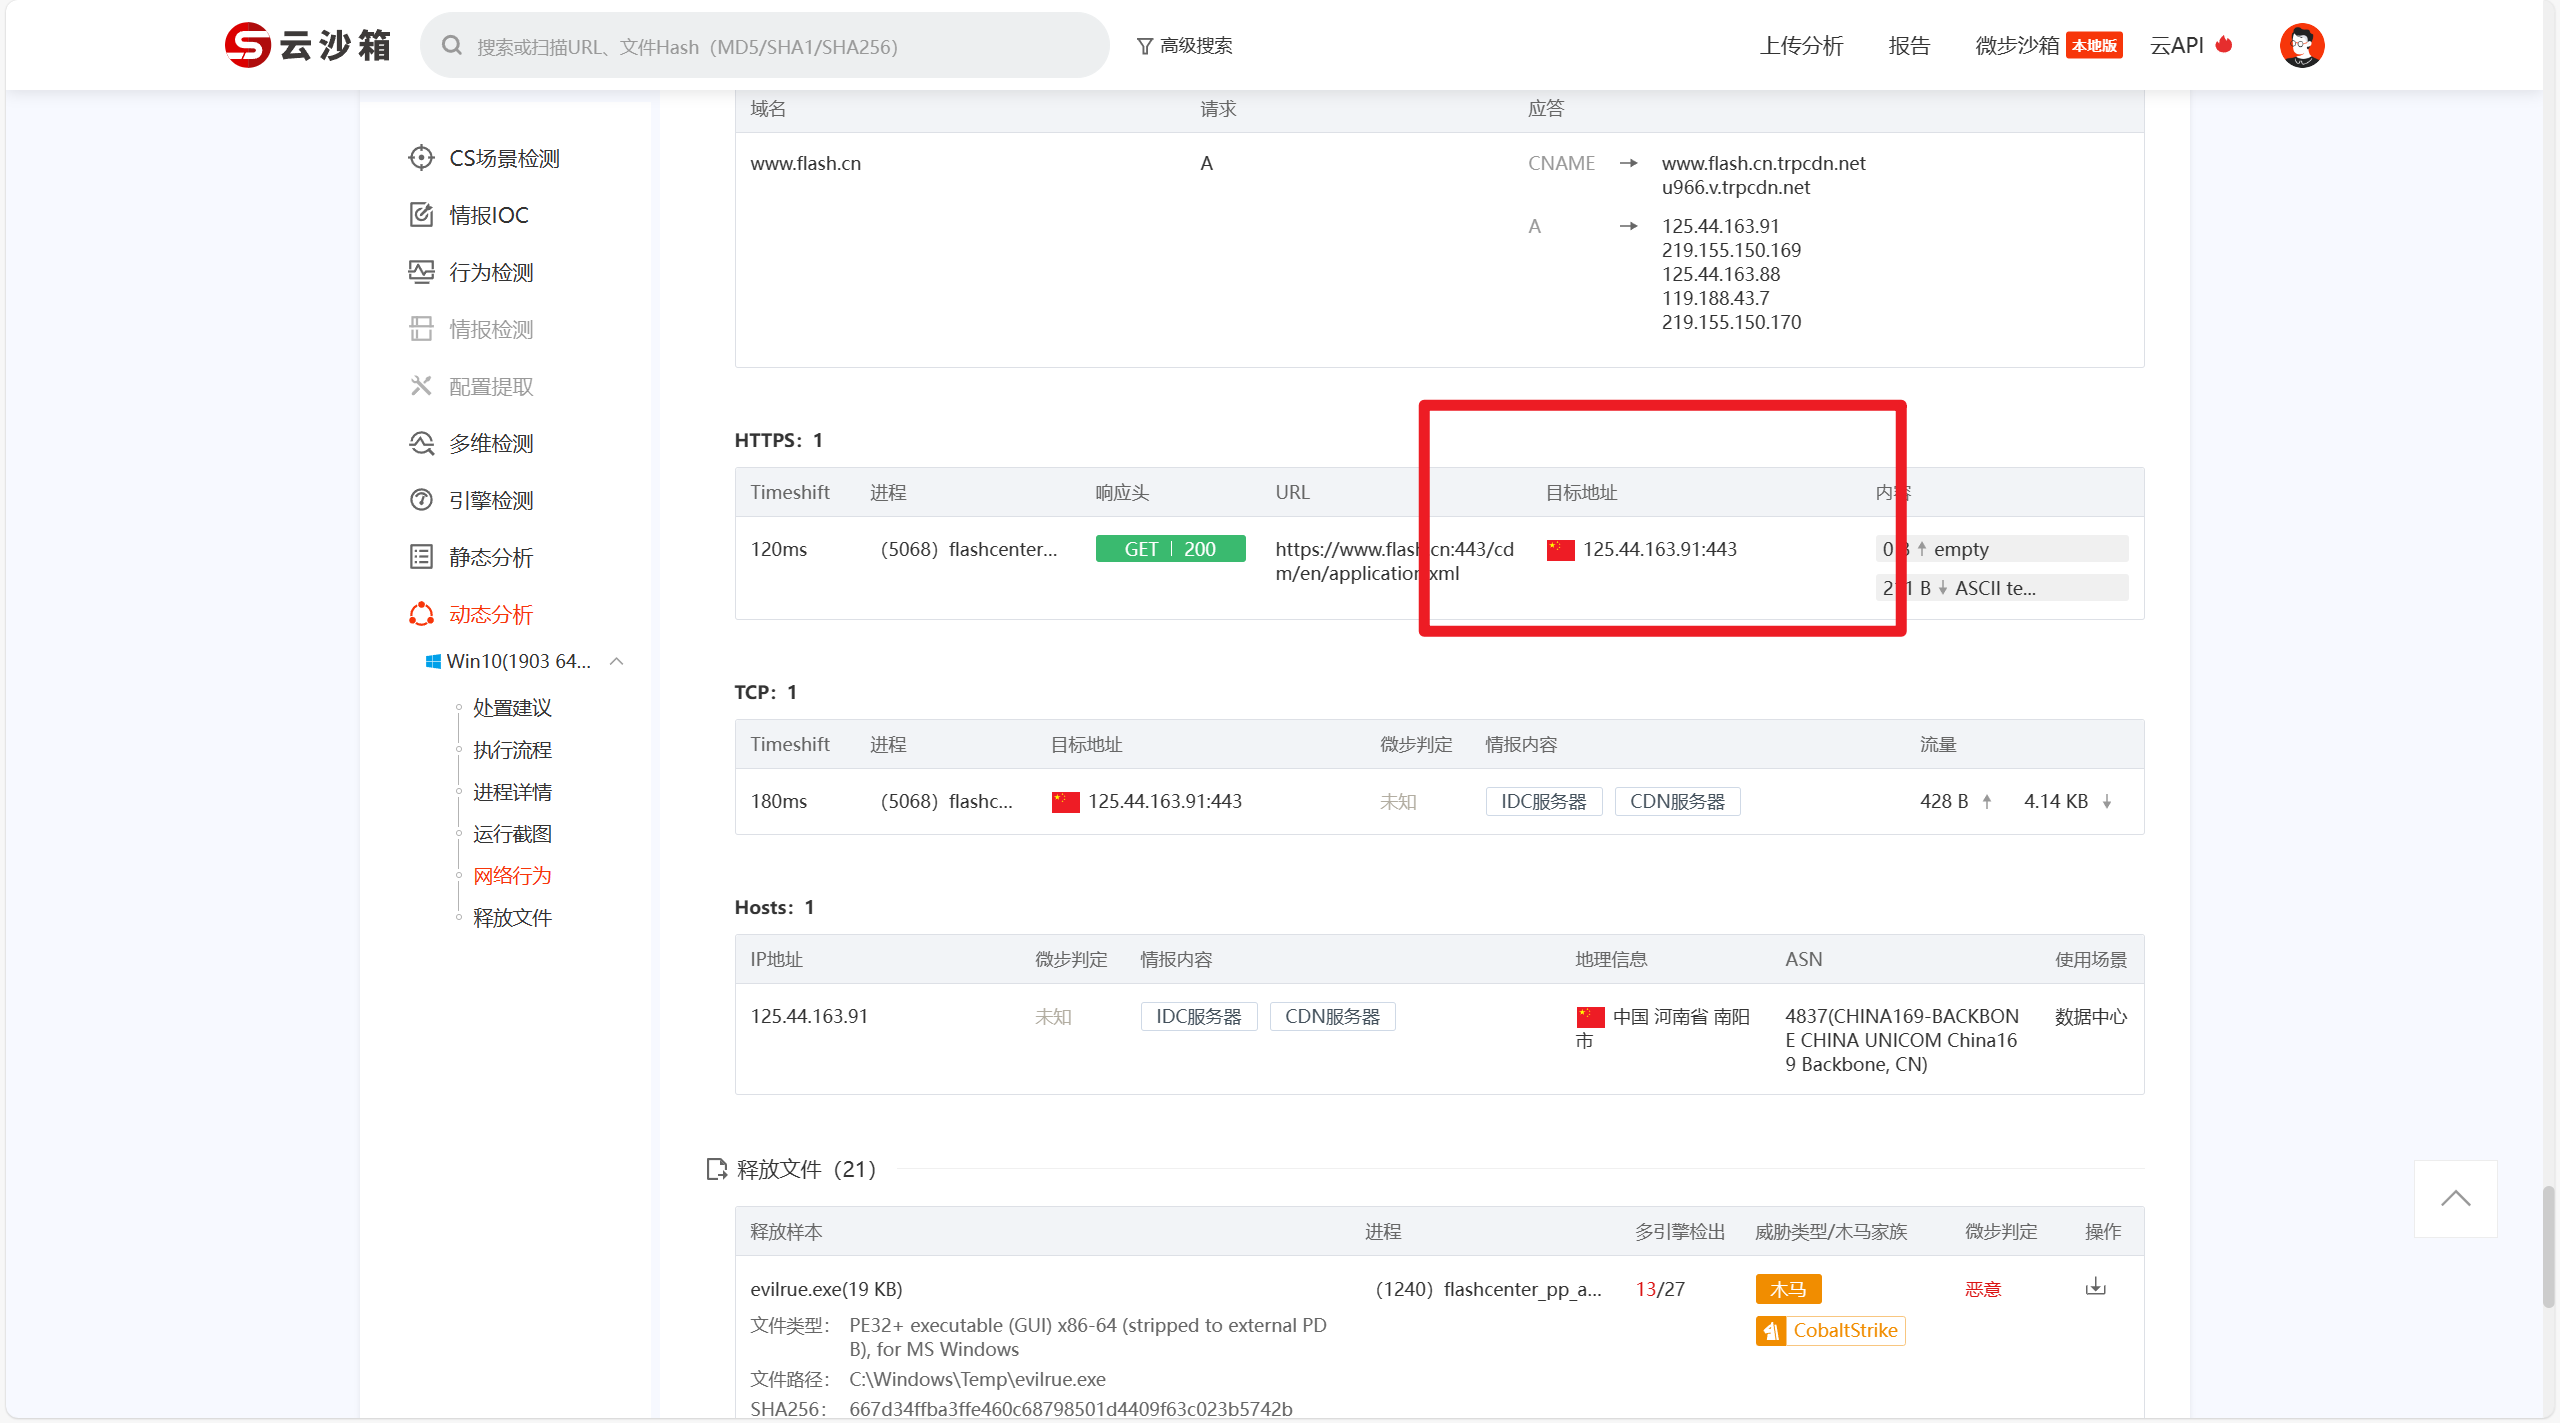
Task: Go to 执行流程 subsection
Action: 512,750
